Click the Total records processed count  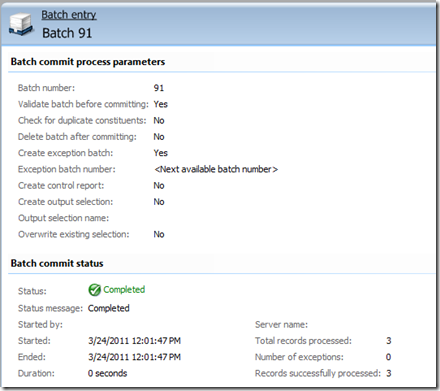point(389,341)
